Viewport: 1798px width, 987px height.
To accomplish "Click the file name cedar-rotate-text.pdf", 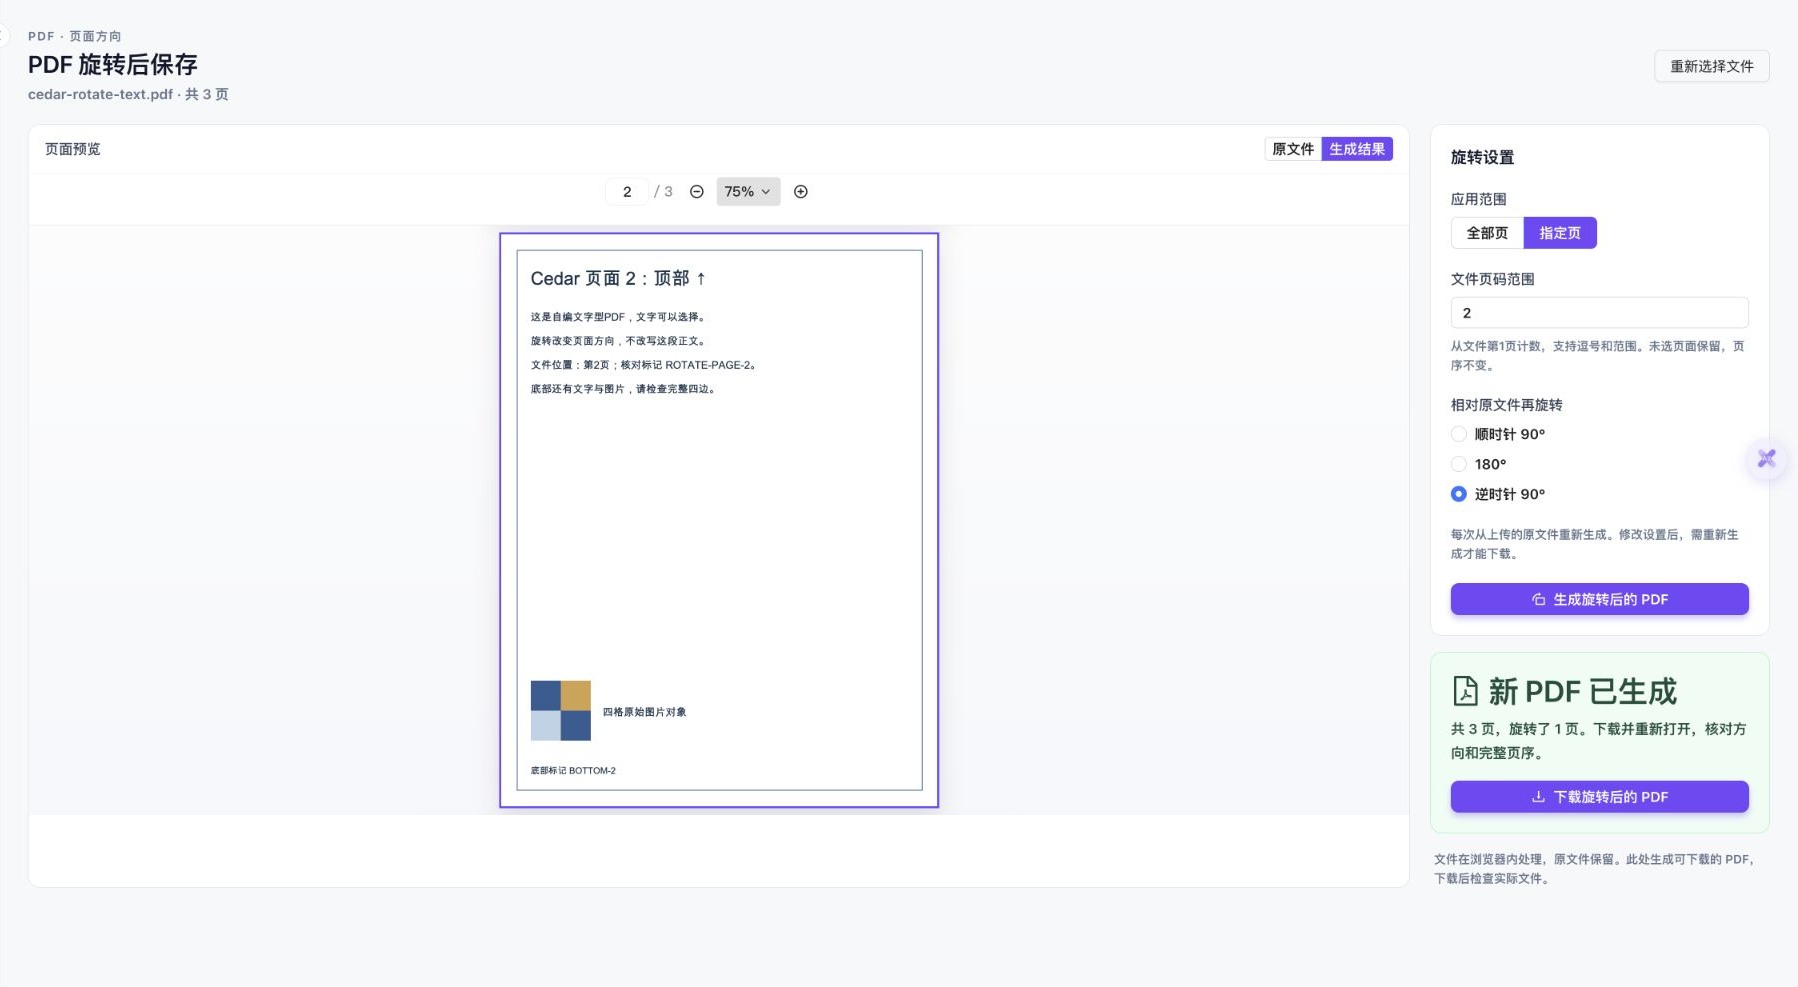I will [100, 94].
